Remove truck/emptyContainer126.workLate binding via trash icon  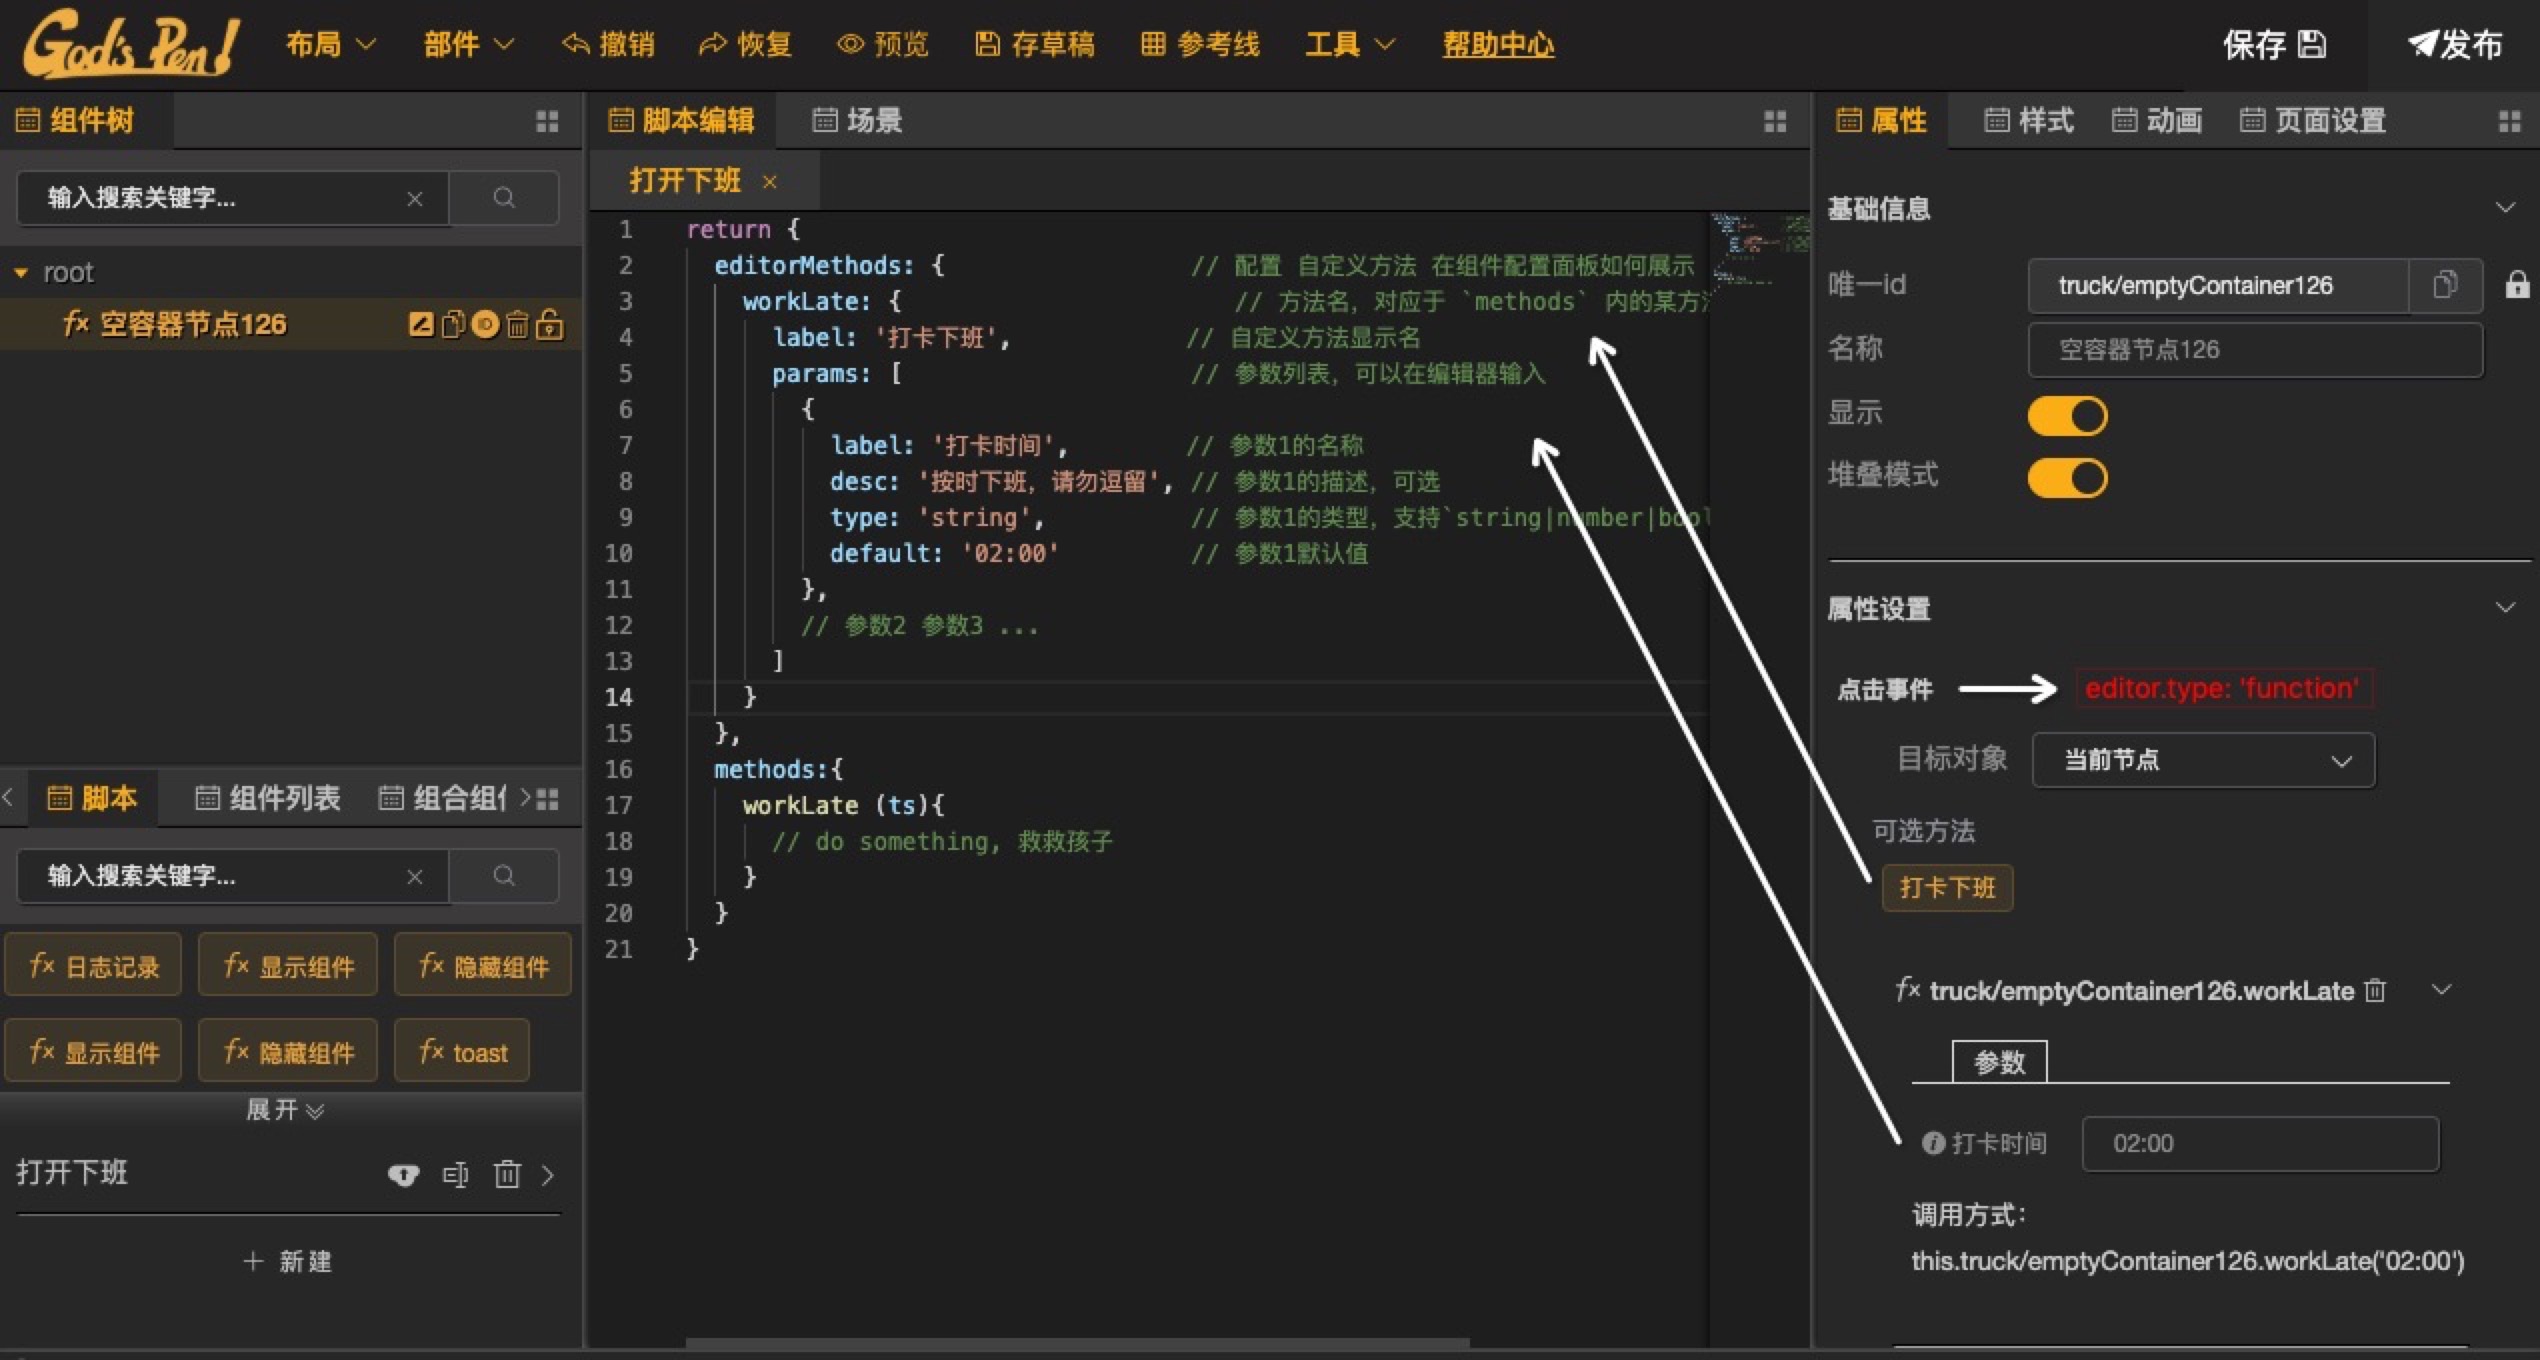(2374, 990)
